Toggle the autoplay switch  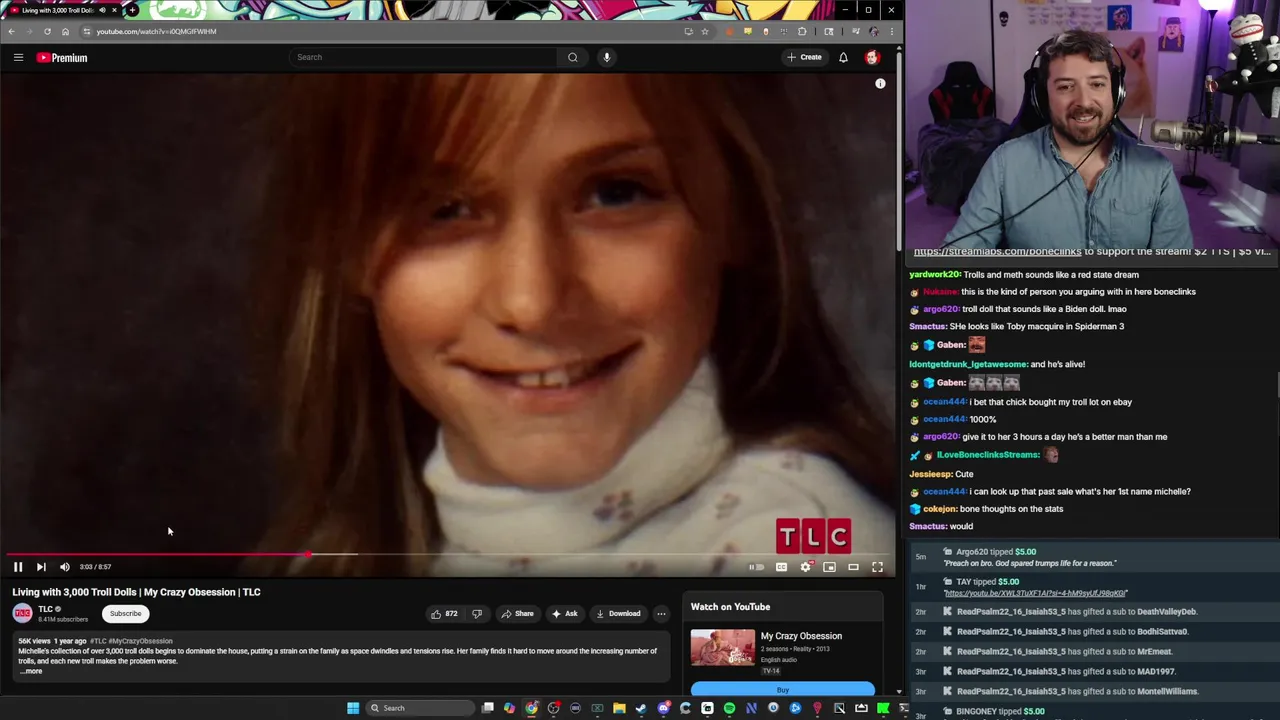pyautogui.click(x=757, y=567)
